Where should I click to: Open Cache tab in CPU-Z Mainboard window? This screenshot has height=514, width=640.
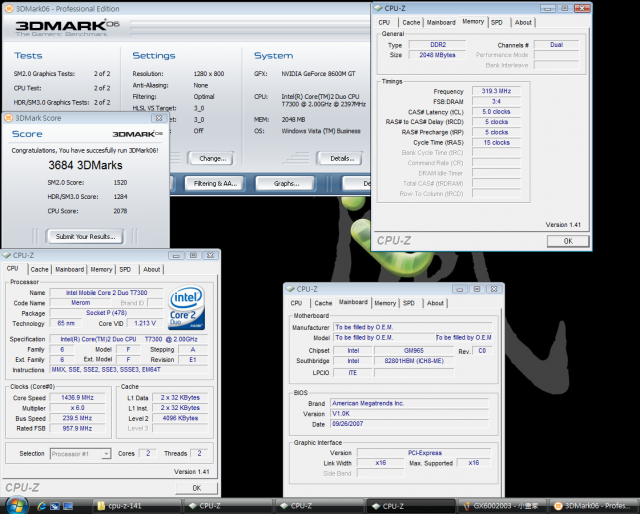click(x=323, y=303)
